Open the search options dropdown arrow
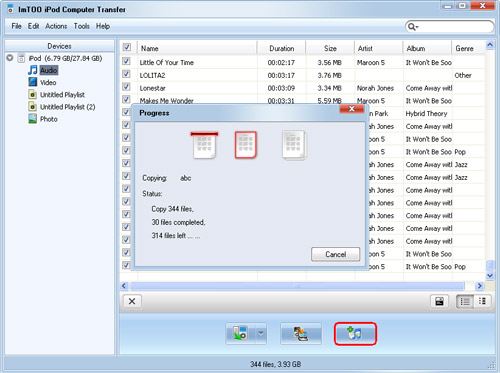The image size is (500, 373). tap(417, 27)
